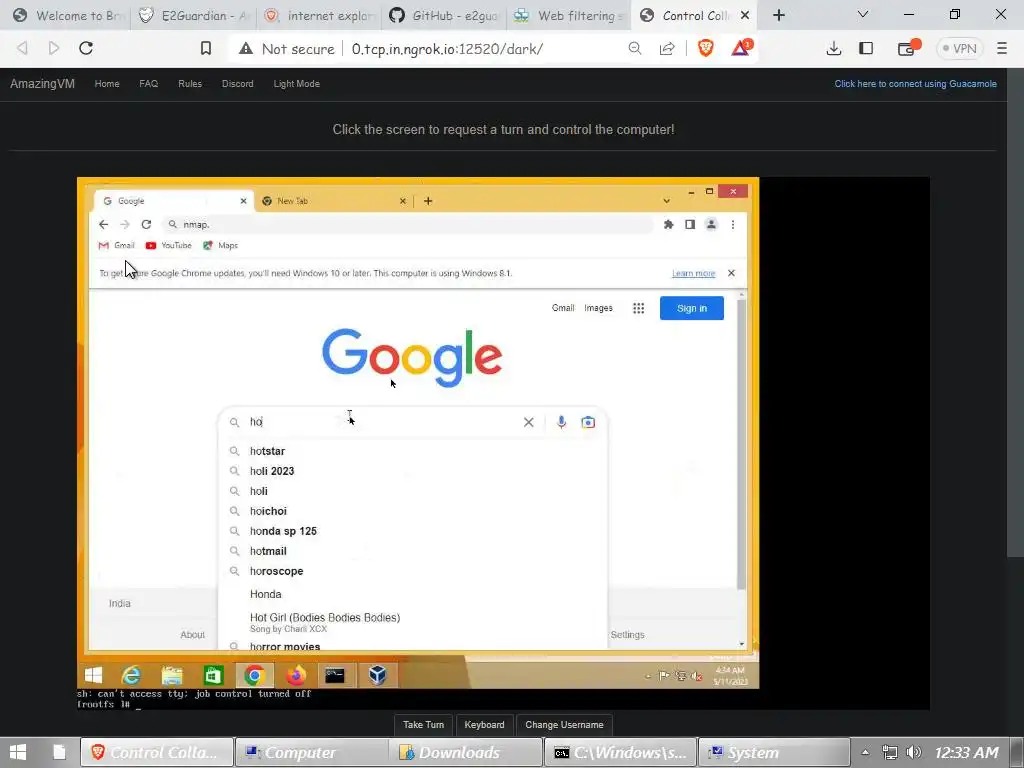Switch to Light Mode
Image resolution: width=1024 pixels, height=768 pixels.
(296, 84)
